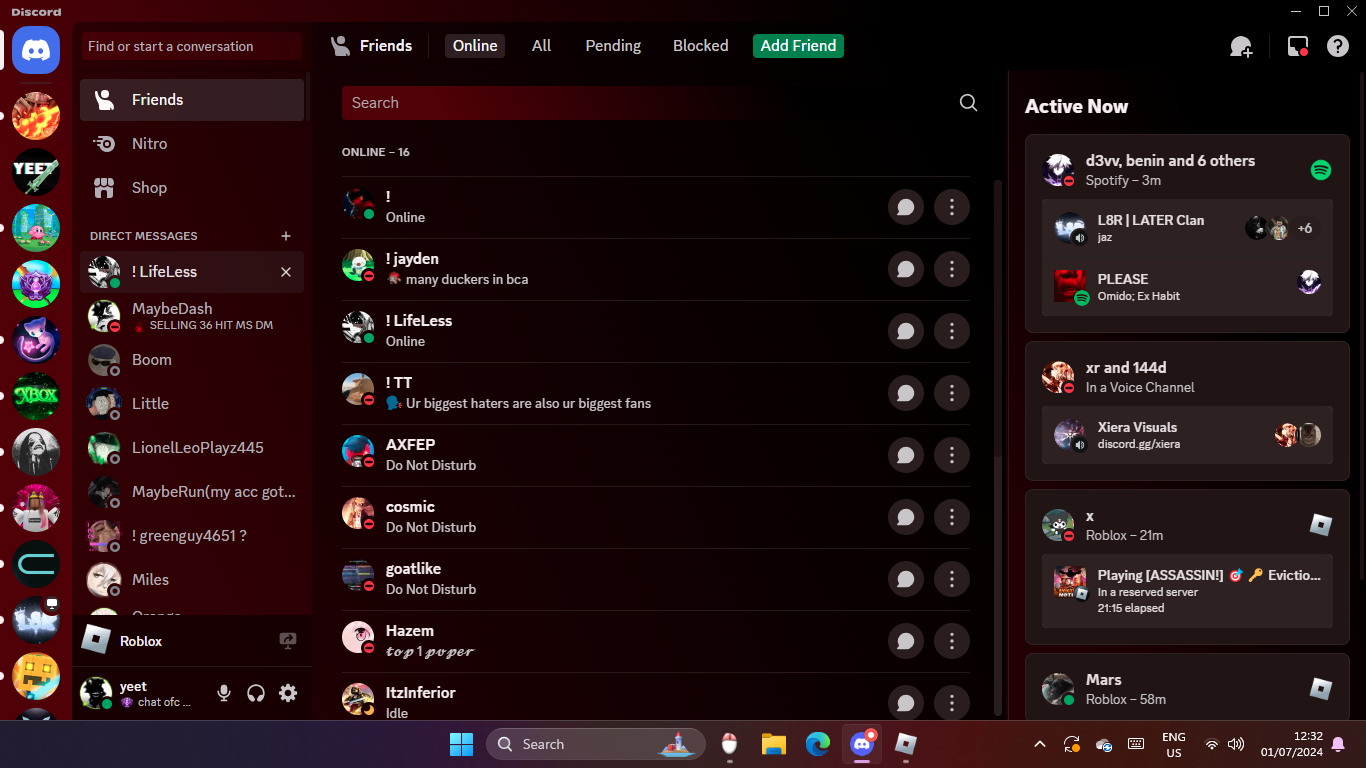This screenshot has width=1366, height=768.
Task: Click the green Add Friend button
Action: (798, 46)
